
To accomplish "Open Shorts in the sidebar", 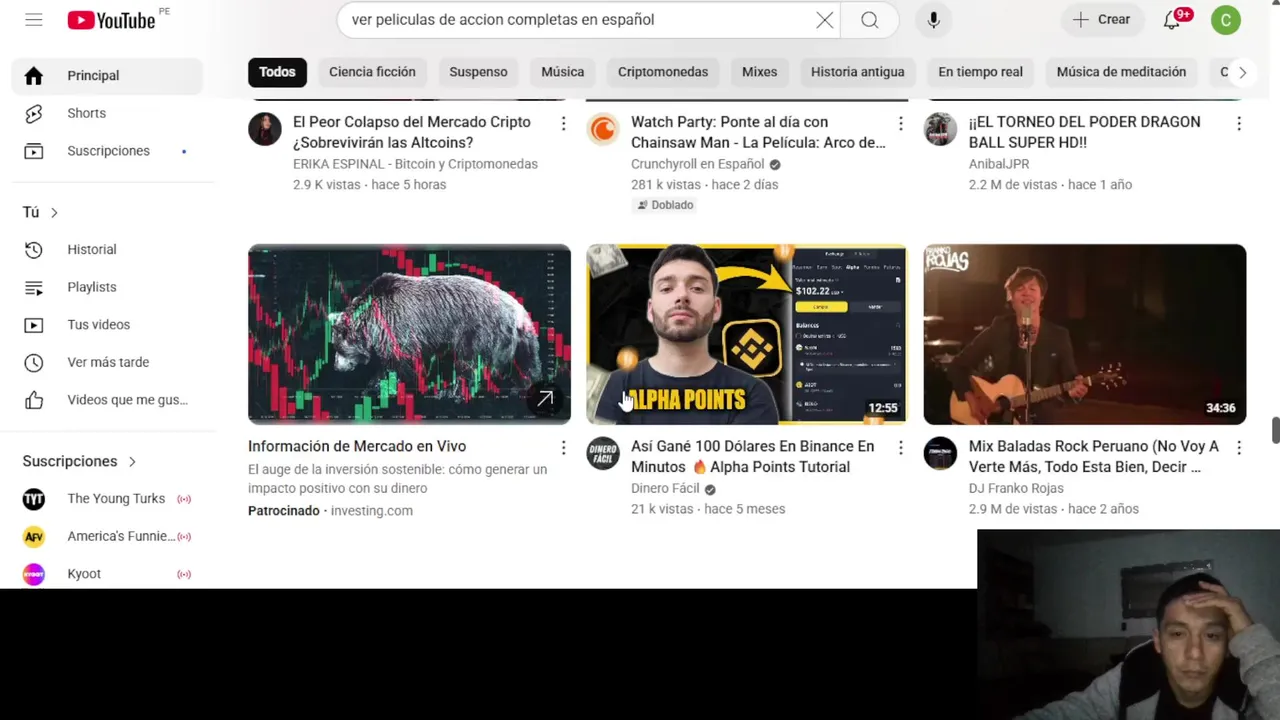I will coord(107,113).
